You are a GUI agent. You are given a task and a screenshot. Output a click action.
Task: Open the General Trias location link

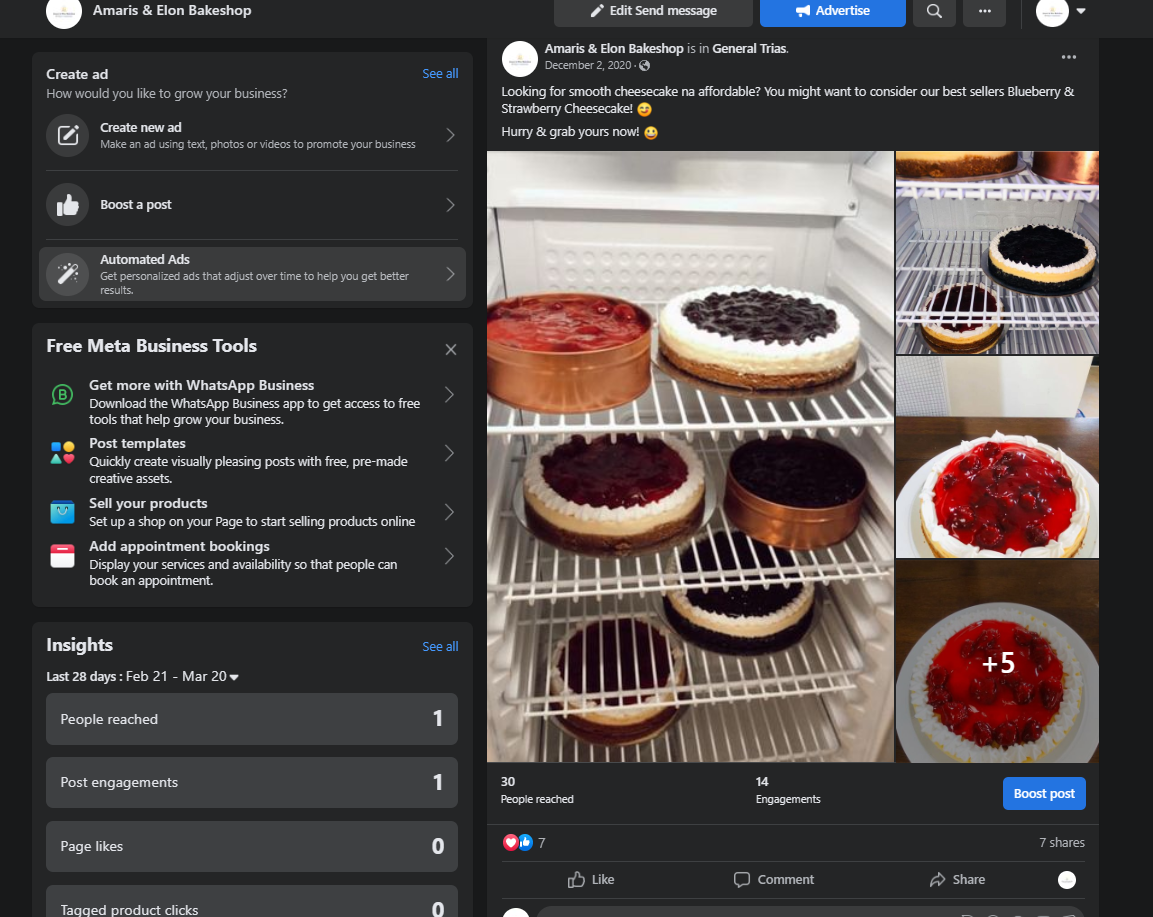tap(749, 49)
